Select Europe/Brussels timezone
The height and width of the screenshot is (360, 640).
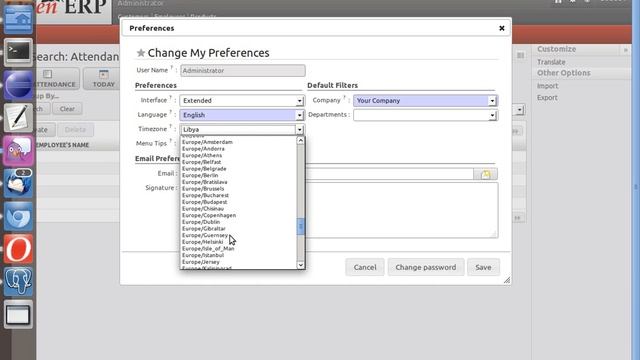point(203,189)
